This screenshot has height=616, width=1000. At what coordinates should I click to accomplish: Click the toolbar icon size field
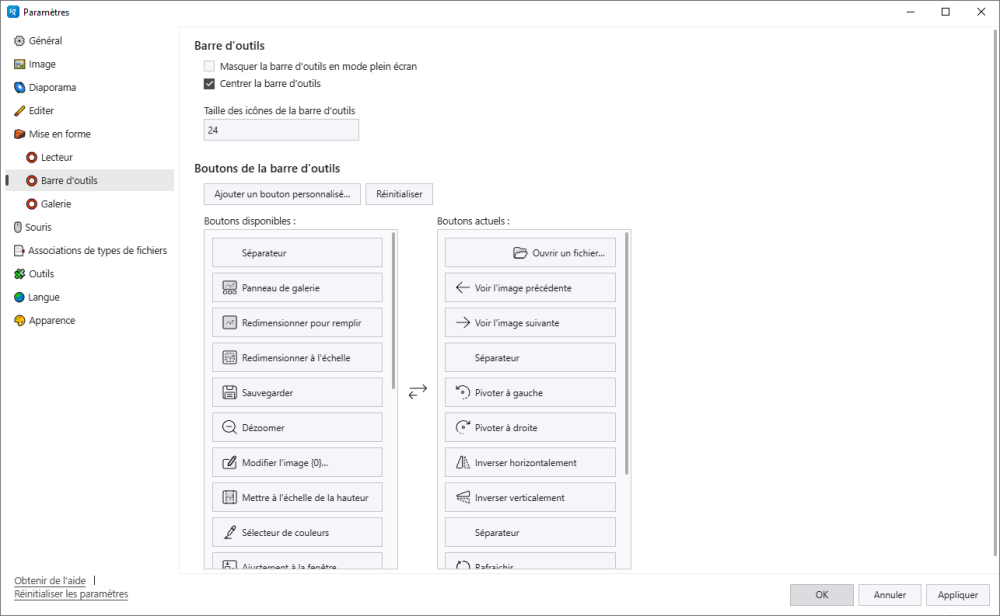point(281,130)
